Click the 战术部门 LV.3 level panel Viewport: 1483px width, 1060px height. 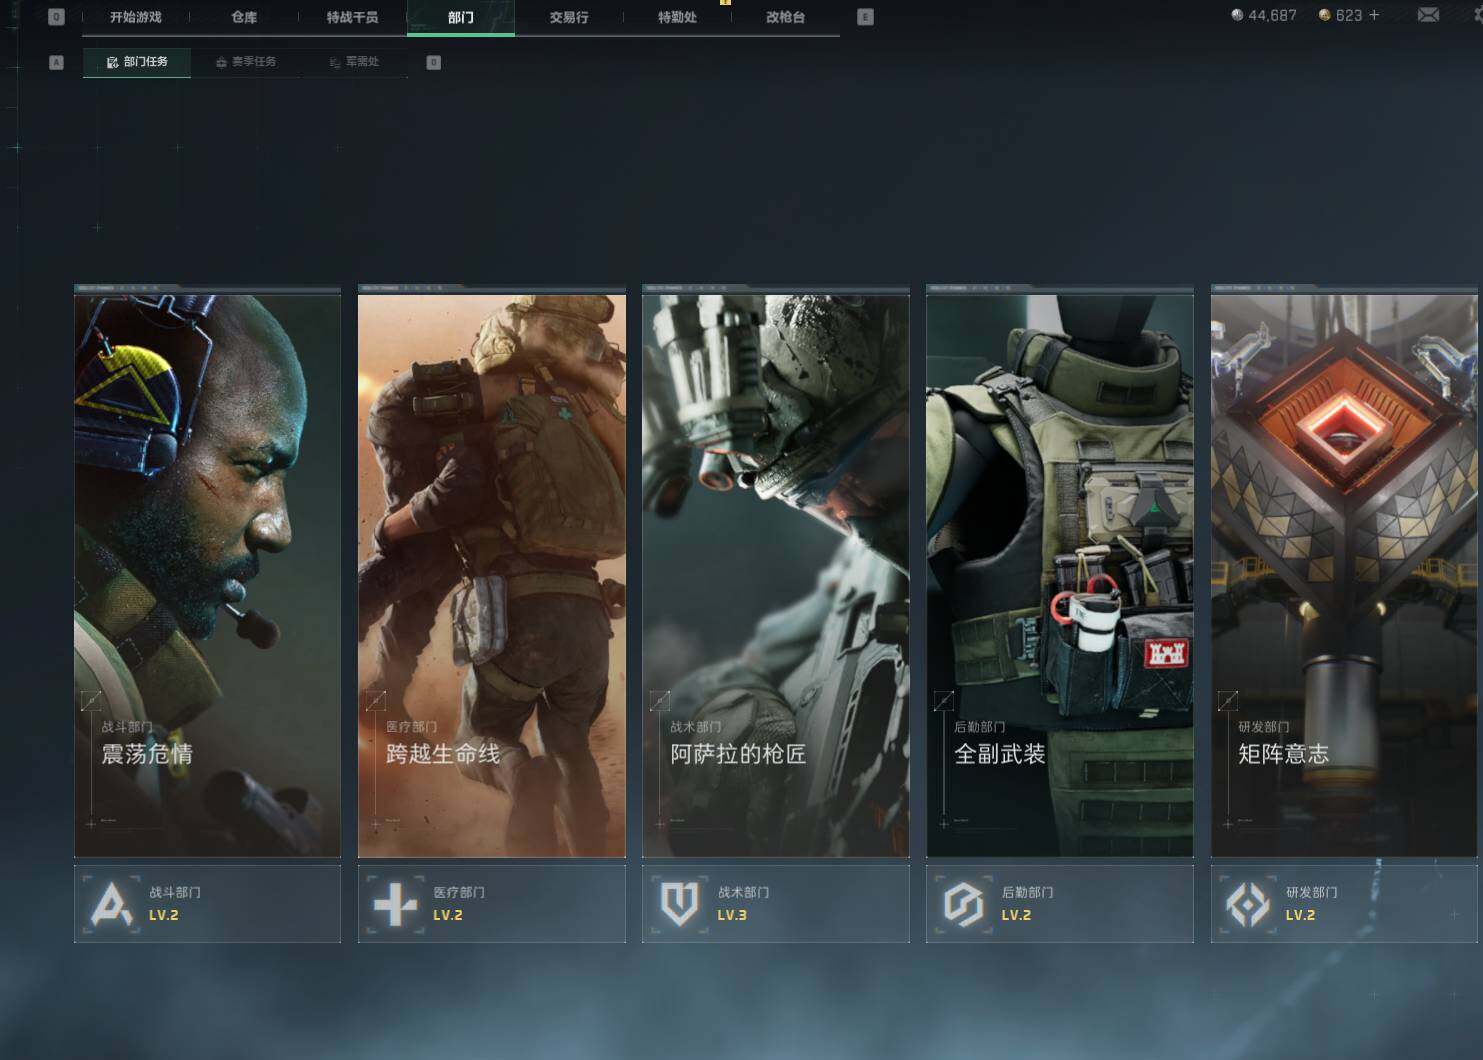coord(776,904)
